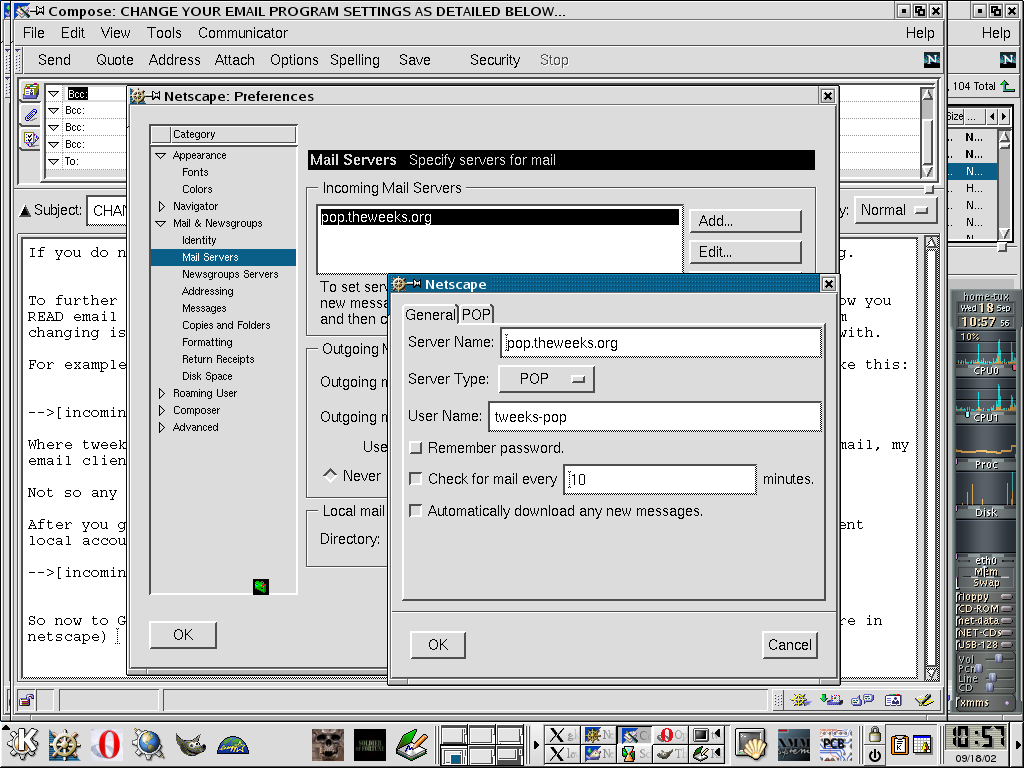Launch Netscape from the ship wheel panel icon
Screen dimensions: 1024x768
65,744
